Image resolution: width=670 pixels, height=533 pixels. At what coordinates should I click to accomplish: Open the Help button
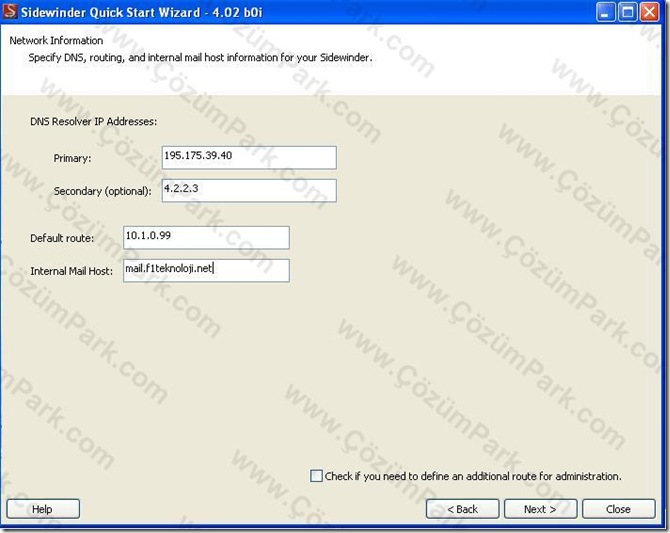pos(43,509)
